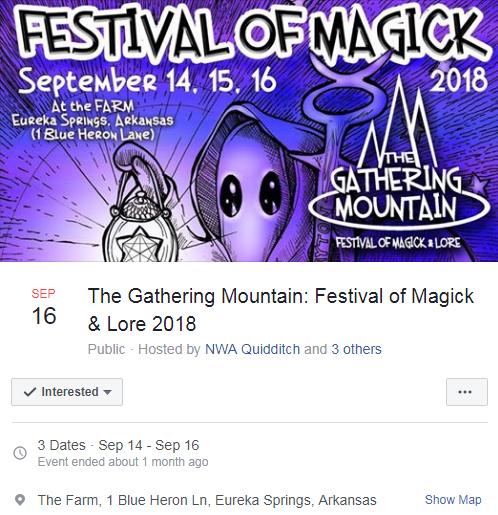The height and width of the screenshot is (515, 498).
Task: Expand the Interested dropdown arrow
Action: [x=107, y=392]
